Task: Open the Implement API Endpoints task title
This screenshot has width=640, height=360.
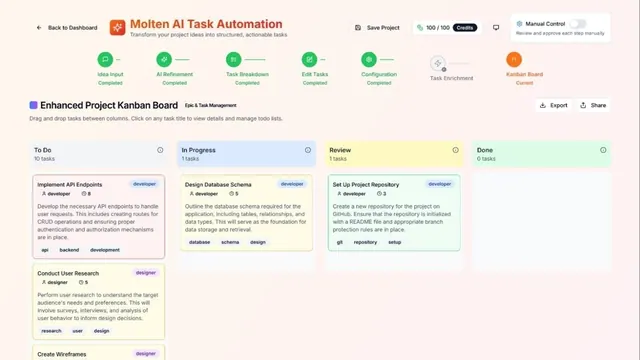Action: click(x=70, y=184)
